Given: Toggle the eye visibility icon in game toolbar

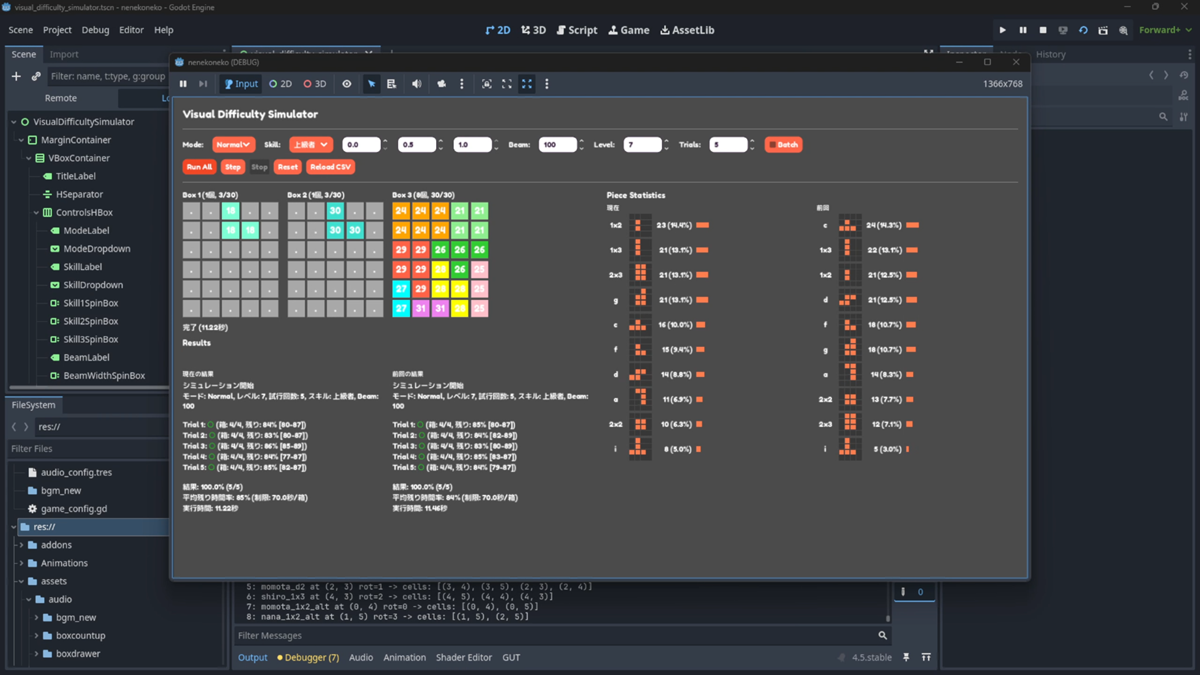Looking at the screenshot, I should tap(347, 84).
